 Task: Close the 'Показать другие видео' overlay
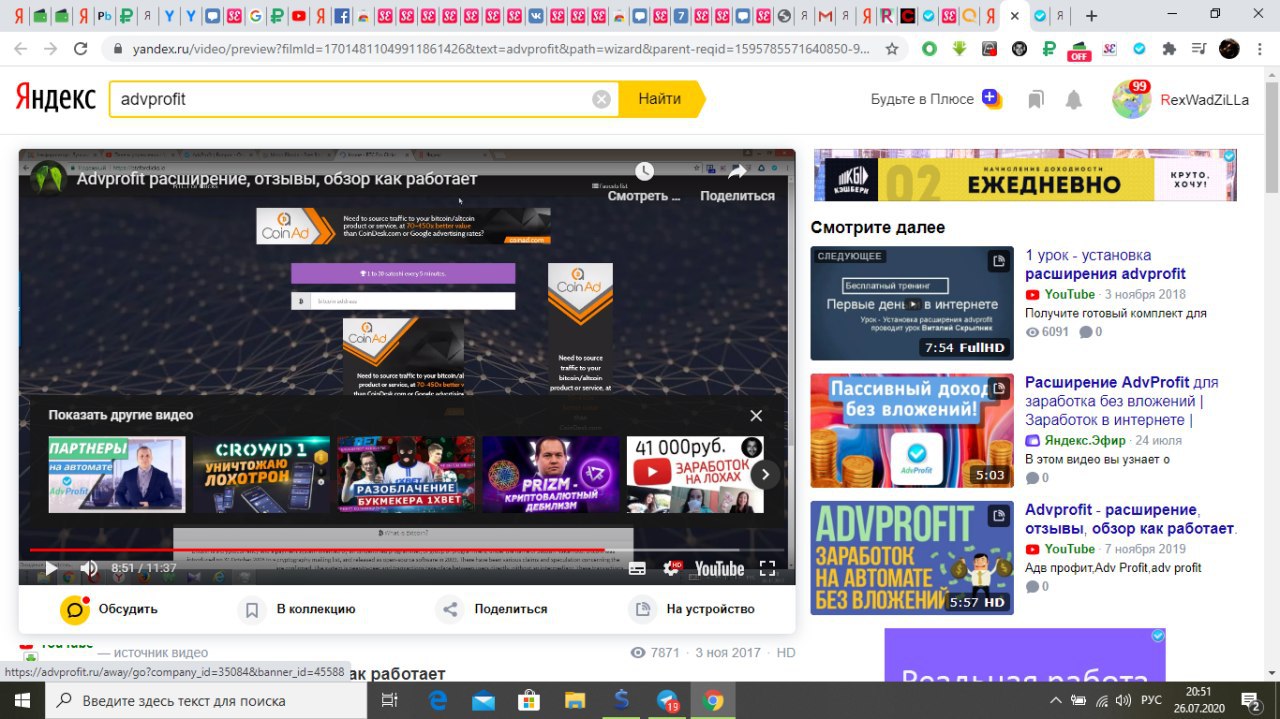pyautogui.click(x=756, y=416)
